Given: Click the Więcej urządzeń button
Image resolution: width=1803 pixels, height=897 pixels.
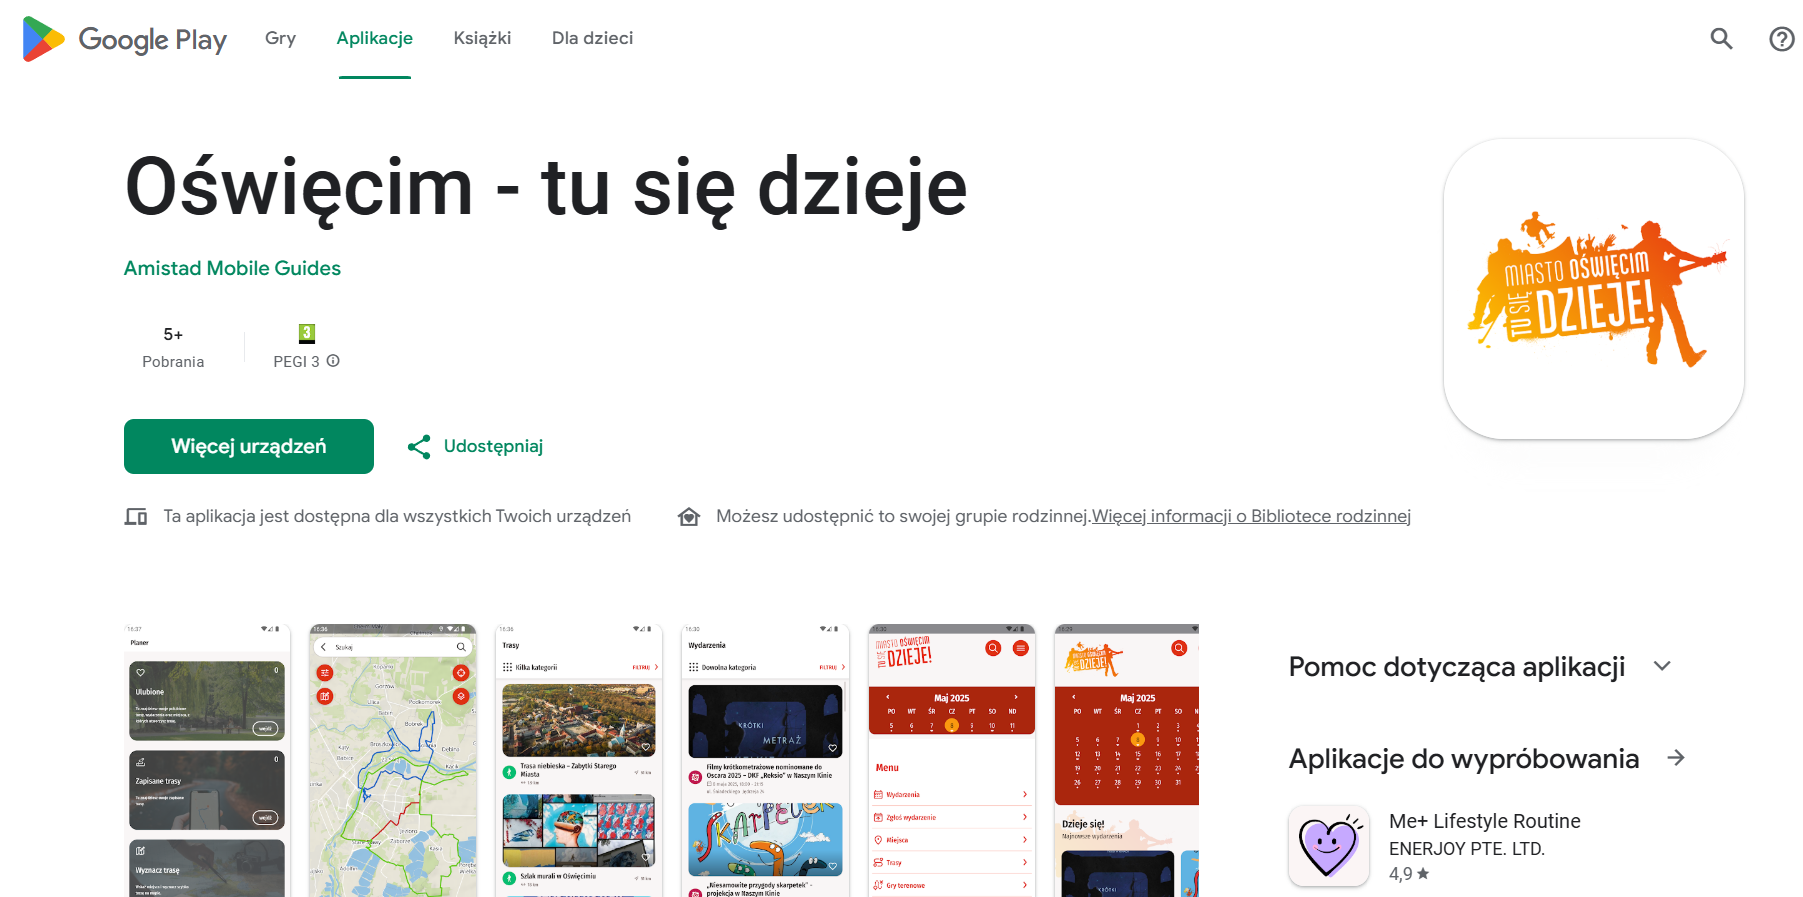Looking at the screenshot, I should tap(249, 446).
